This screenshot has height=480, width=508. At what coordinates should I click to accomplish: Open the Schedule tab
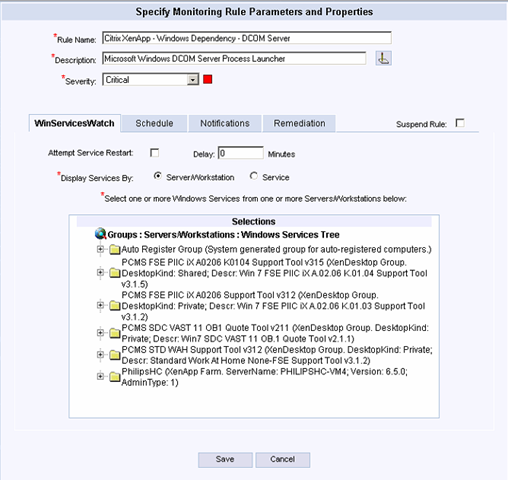[154, 123]
